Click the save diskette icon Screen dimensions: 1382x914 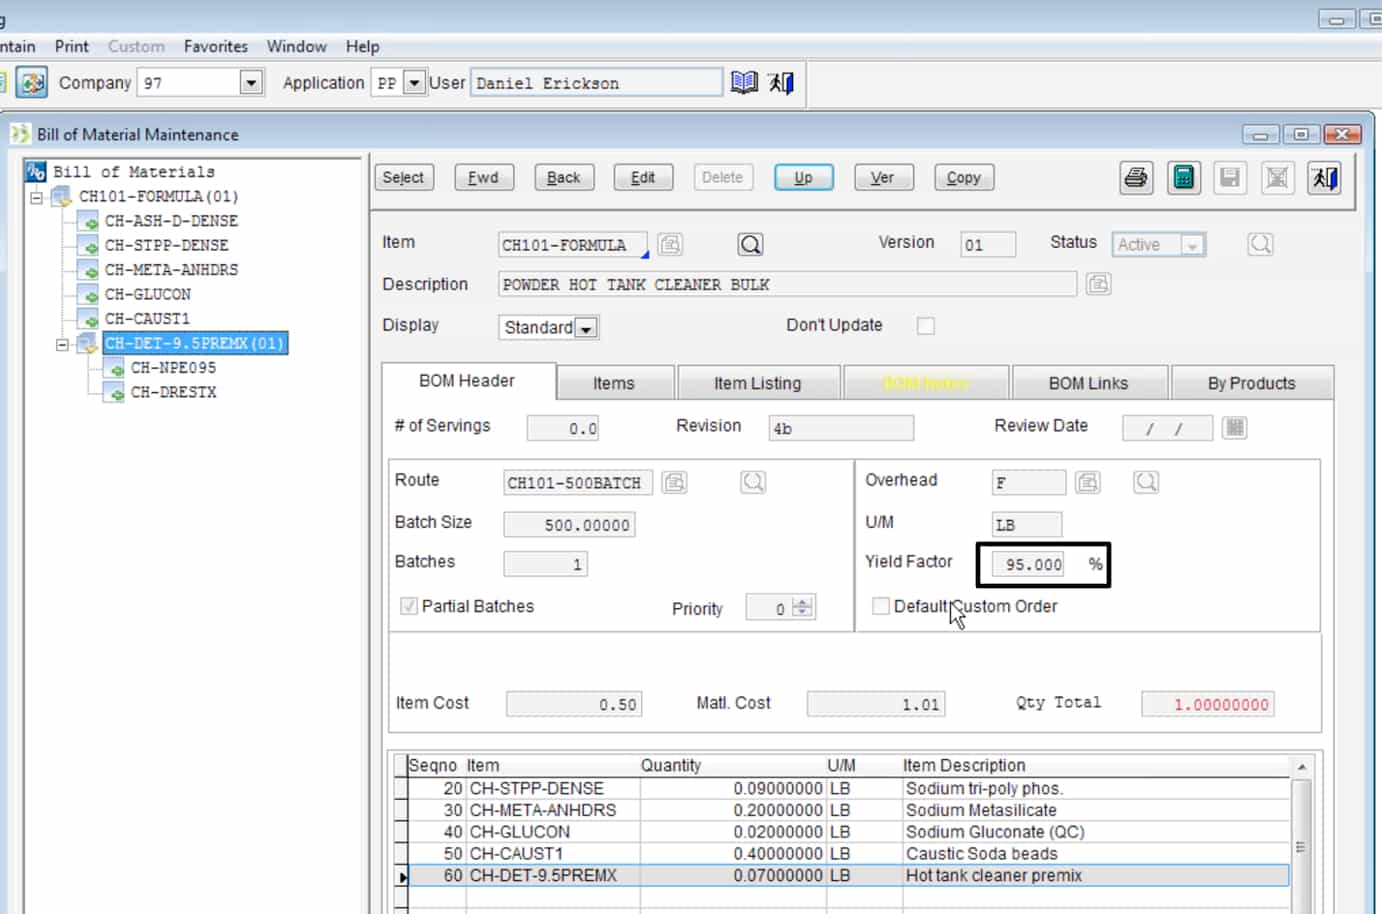[1230, 178]
